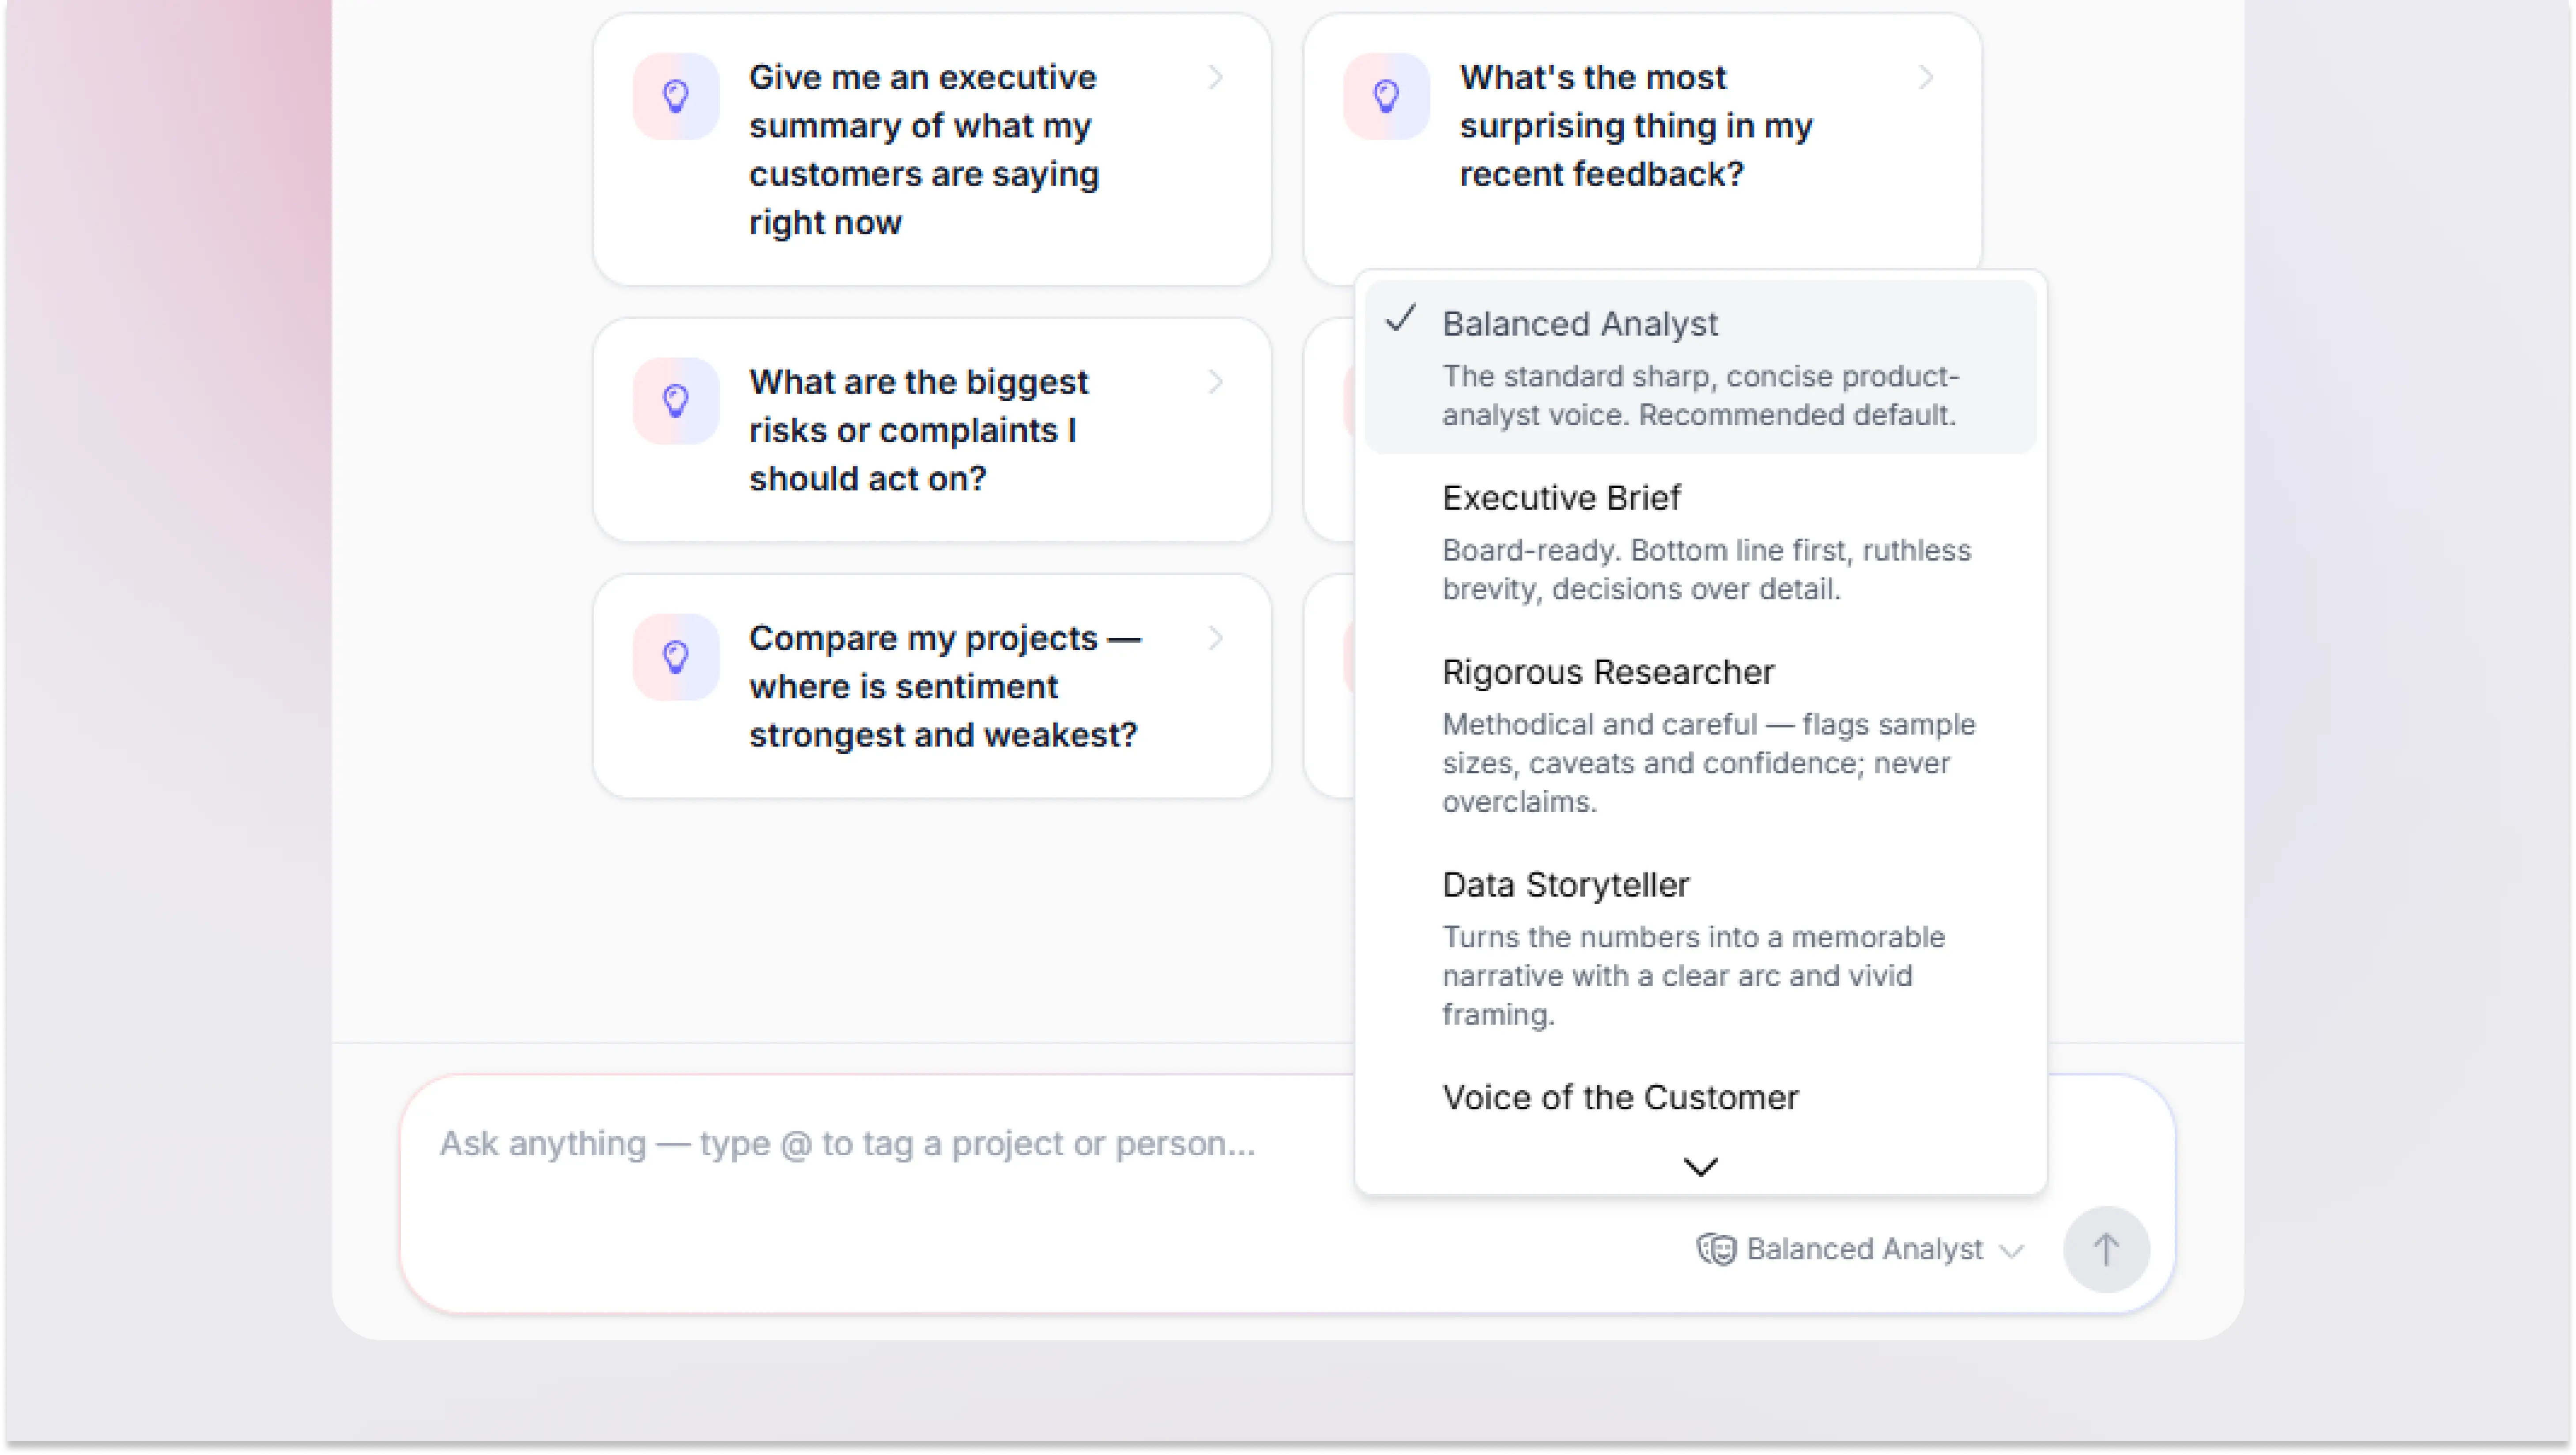2576x1455 pixels.
Task: Click lightbulb icon on executive summary card
Action: pos(676,96)
